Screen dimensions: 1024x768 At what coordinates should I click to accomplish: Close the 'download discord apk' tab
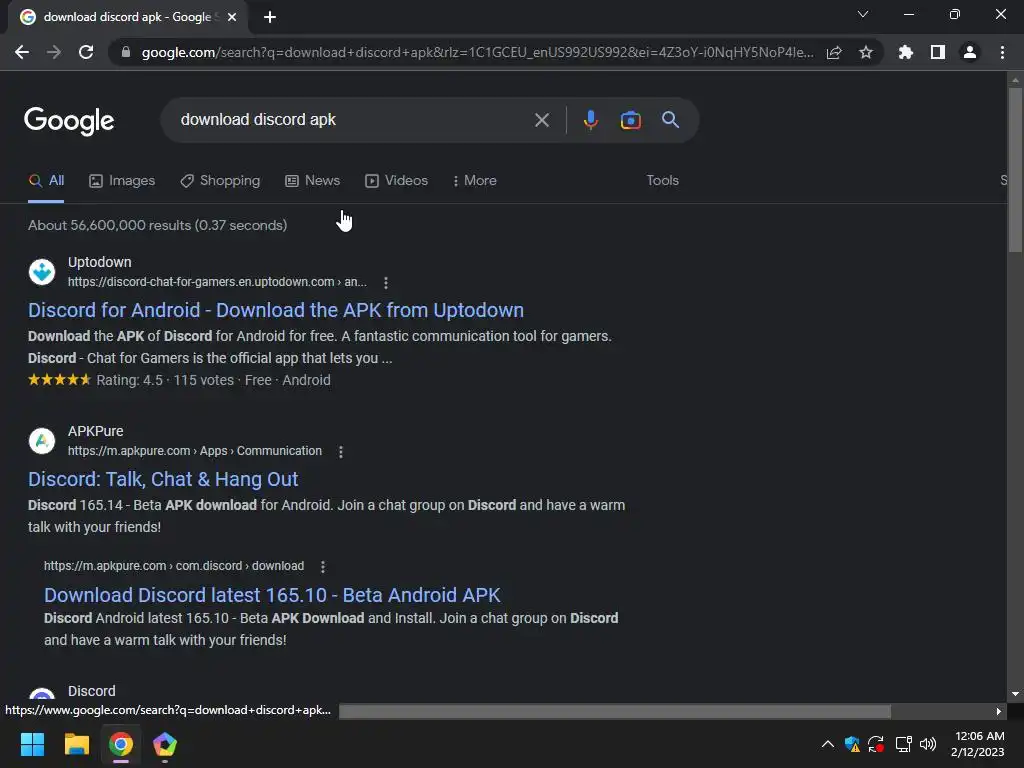tap(232, 17)
